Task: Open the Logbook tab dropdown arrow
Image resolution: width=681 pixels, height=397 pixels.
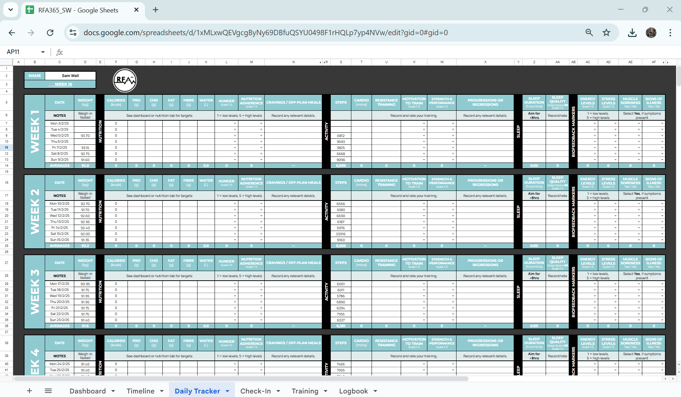Action: click(x=375, y=391)
